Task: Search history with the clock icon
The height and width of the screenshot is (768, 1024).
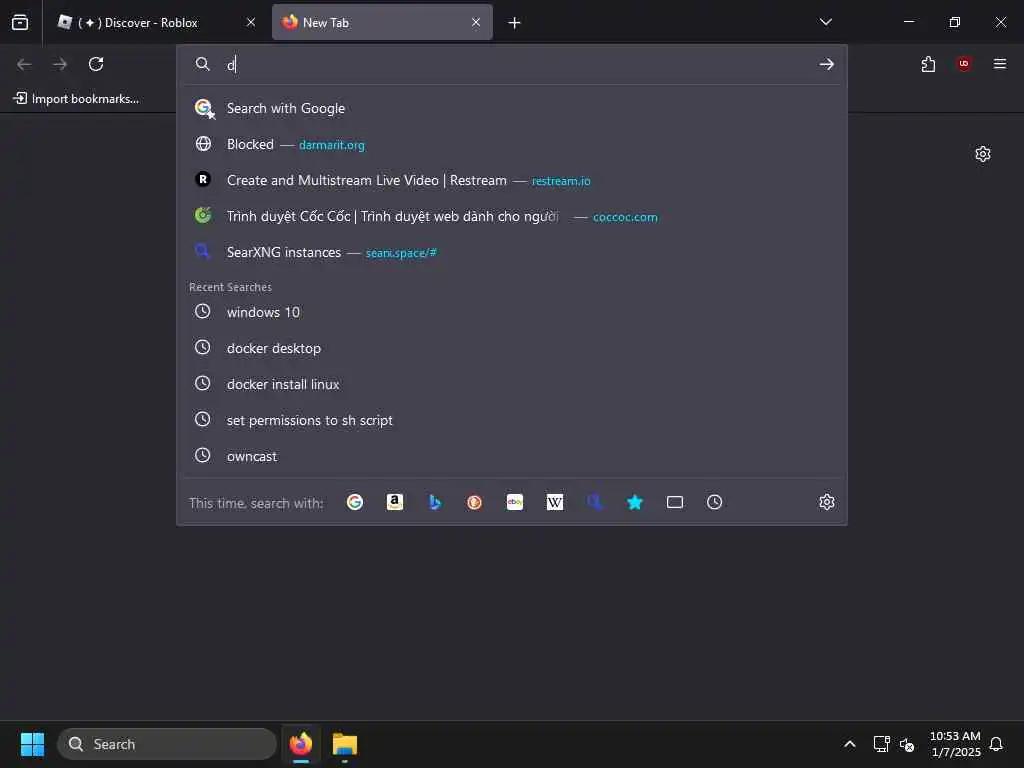Action: [714, 502]
